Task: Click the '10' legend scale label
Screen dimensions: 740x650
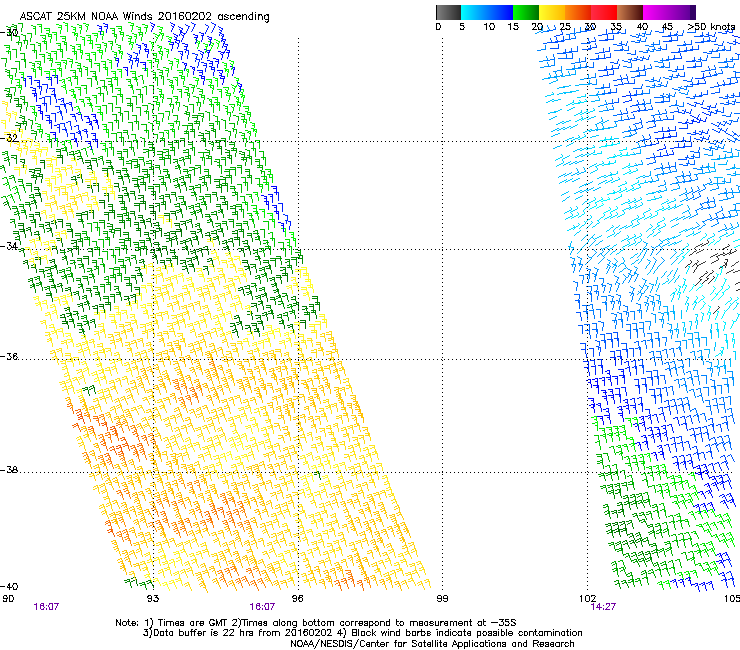Action: [489, 27]
